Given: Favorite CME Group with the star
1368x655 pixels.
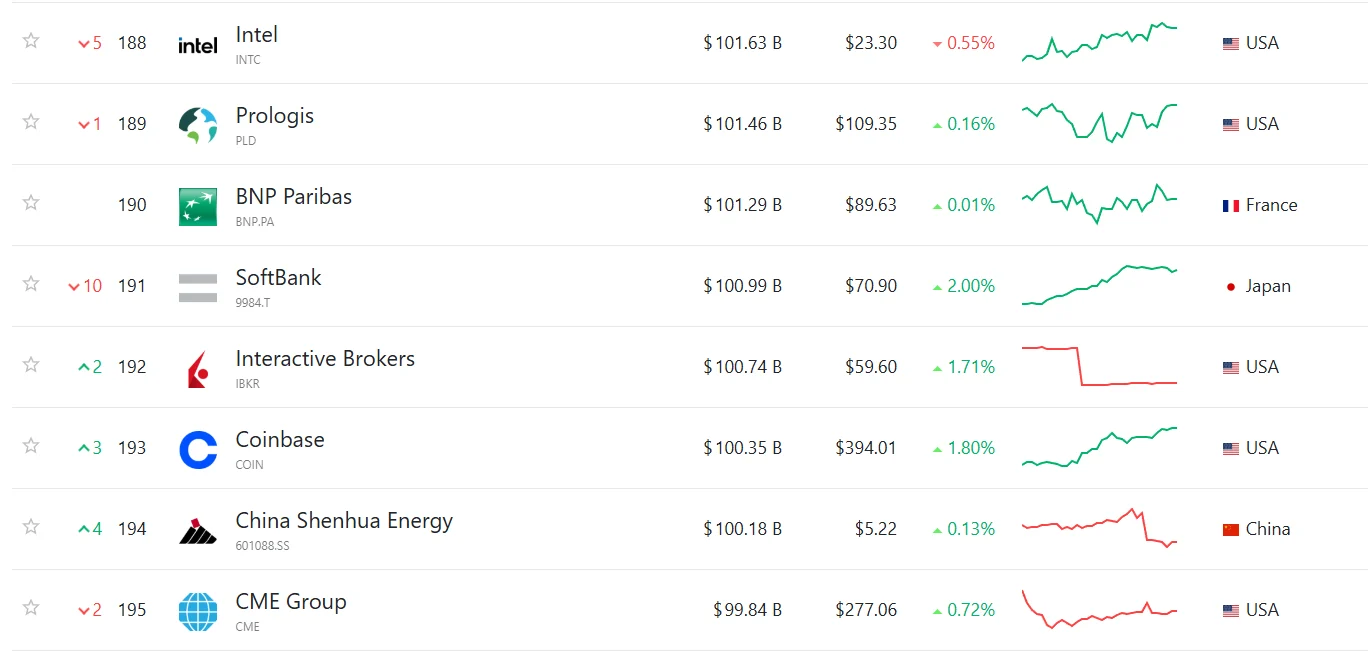Looking at the screenshot, I should [x=31, y=608].
